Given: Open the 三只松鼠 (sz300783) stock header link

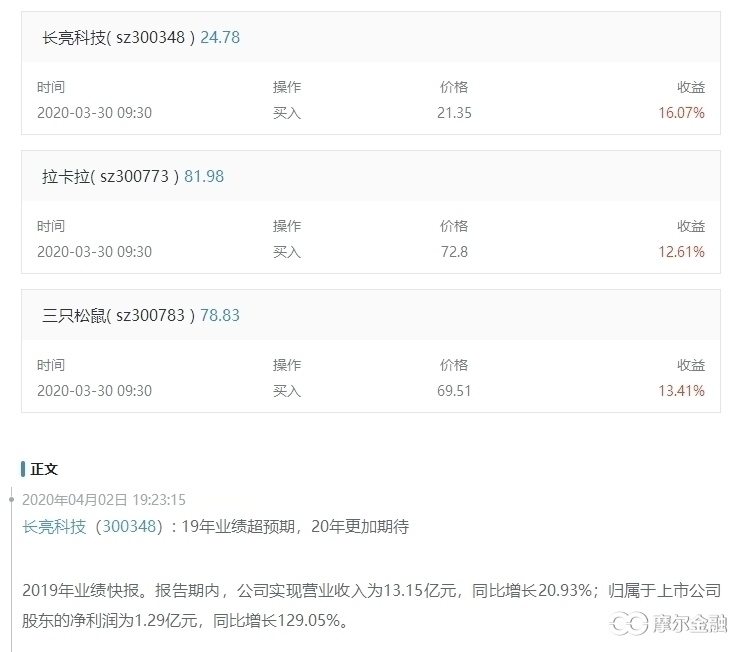Looking at the screenshot, I should [x=118, y=316].
